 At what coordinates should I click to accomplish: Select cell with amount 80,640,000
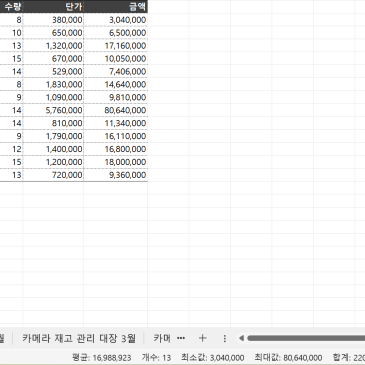tap(116, 110)
